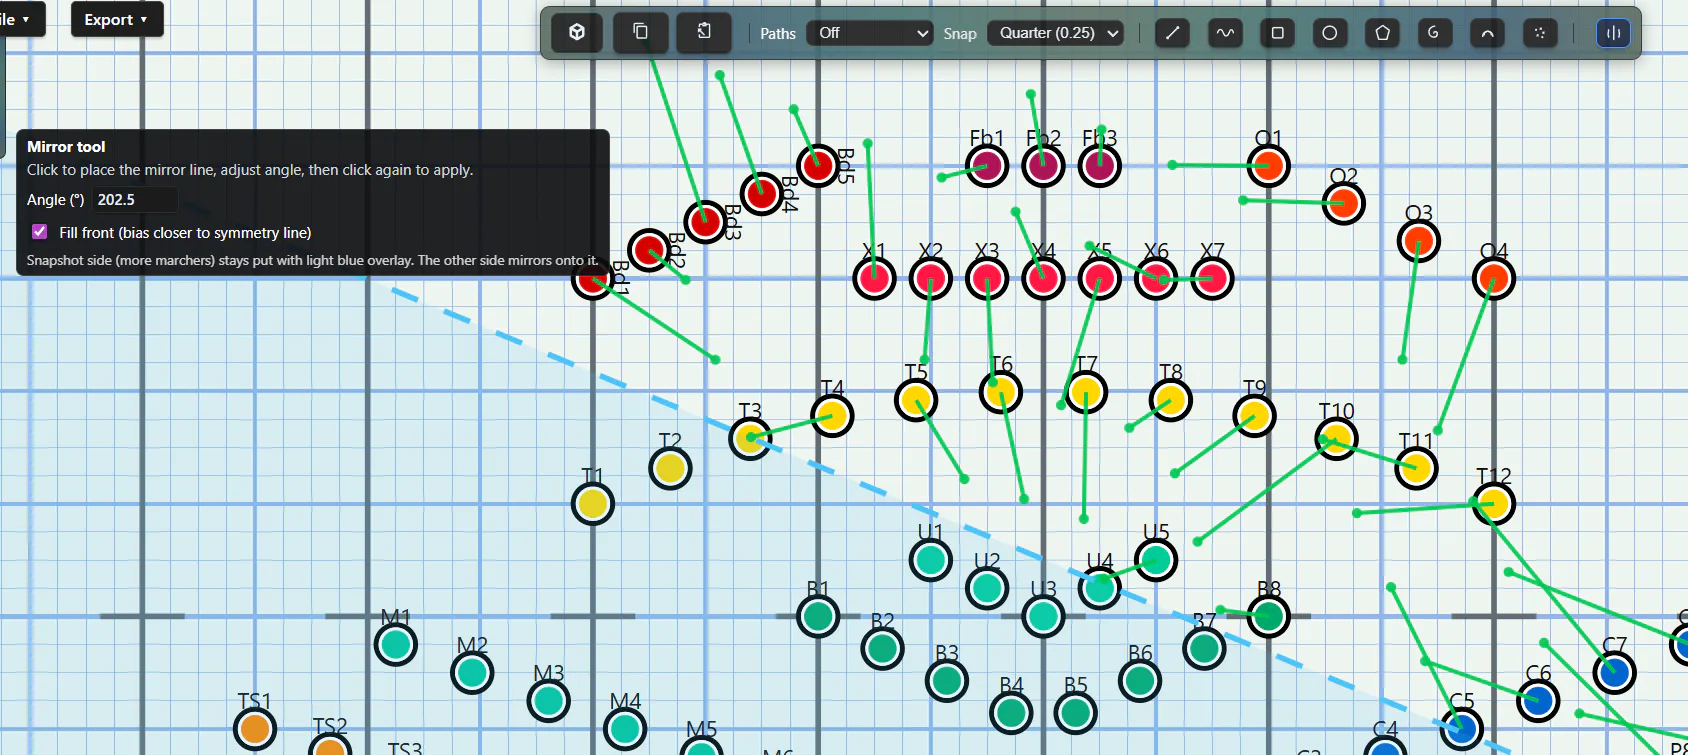Toggle the active mirror tool button

pyautogui.click(x=1613, y=33)
